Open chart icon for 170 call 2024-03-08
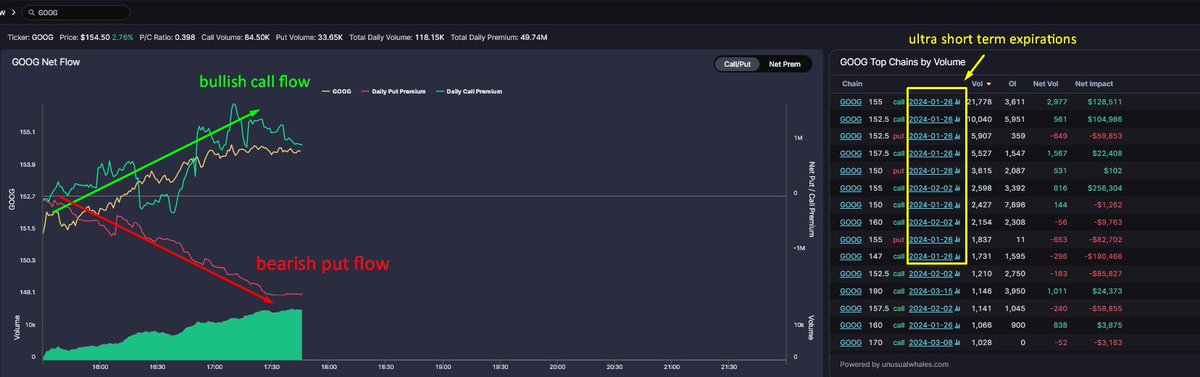1200x377 pixels. click(958, 342)
